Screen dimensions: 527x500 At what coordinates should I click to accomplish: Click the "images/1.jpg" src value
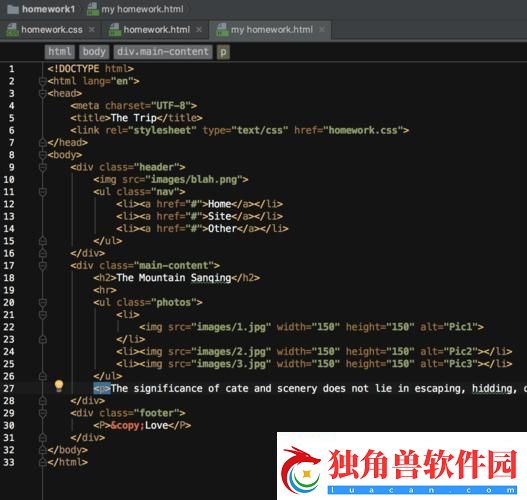[x=231, y=327]
